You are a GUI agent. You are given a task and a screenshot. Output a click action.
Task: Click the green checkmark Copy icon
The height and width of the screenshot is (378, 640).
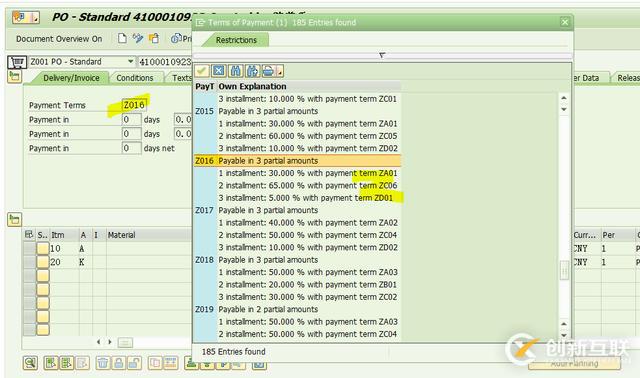pos(202,71)
